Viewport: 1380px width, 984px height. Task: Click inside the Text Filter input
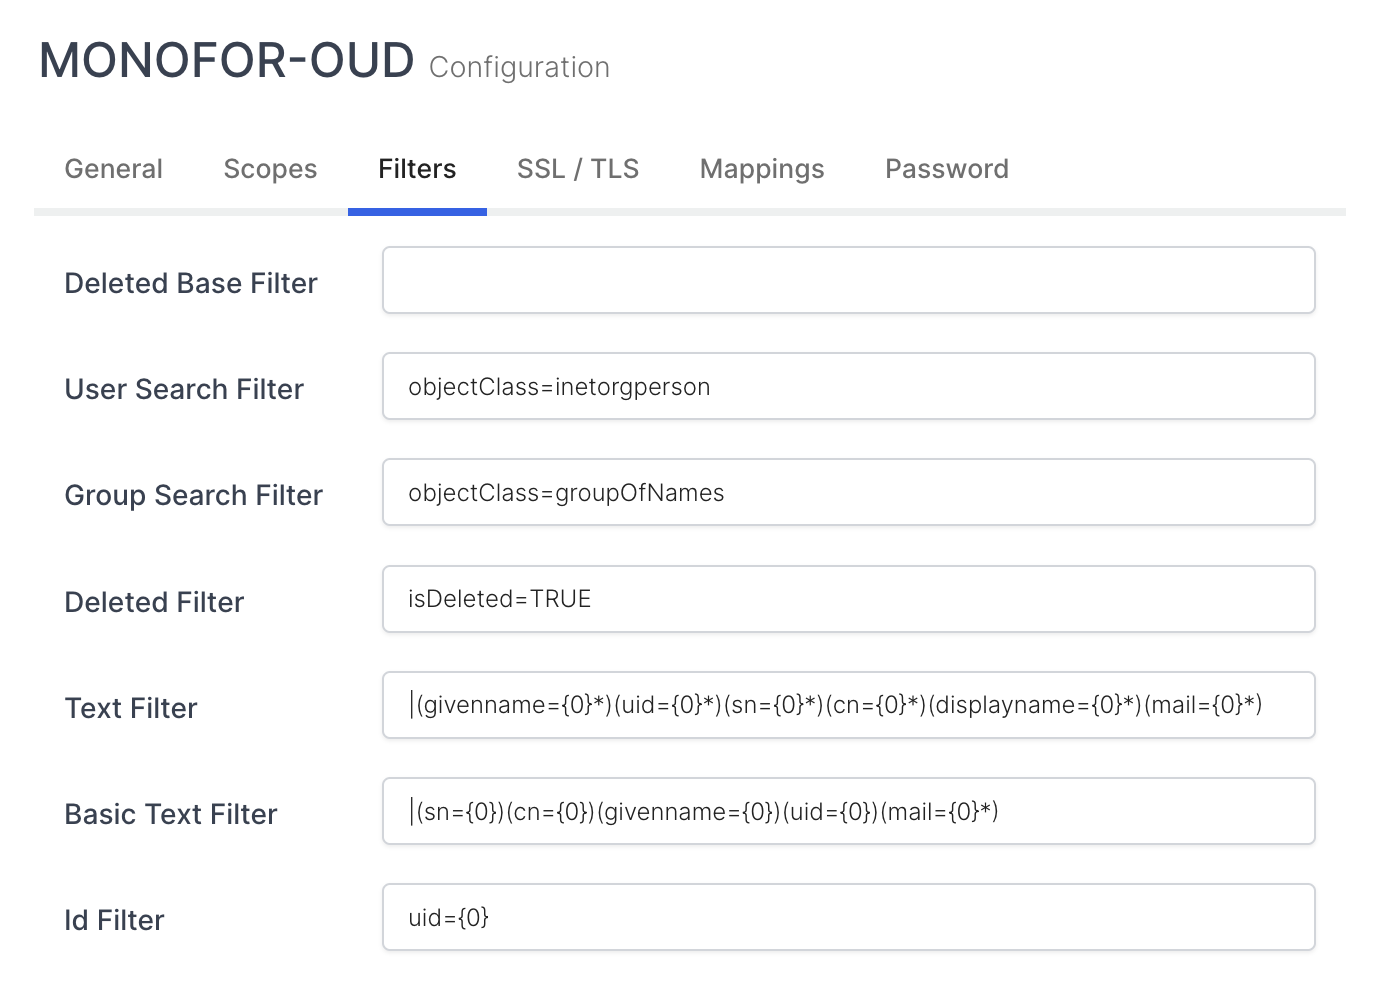(848, 705)
